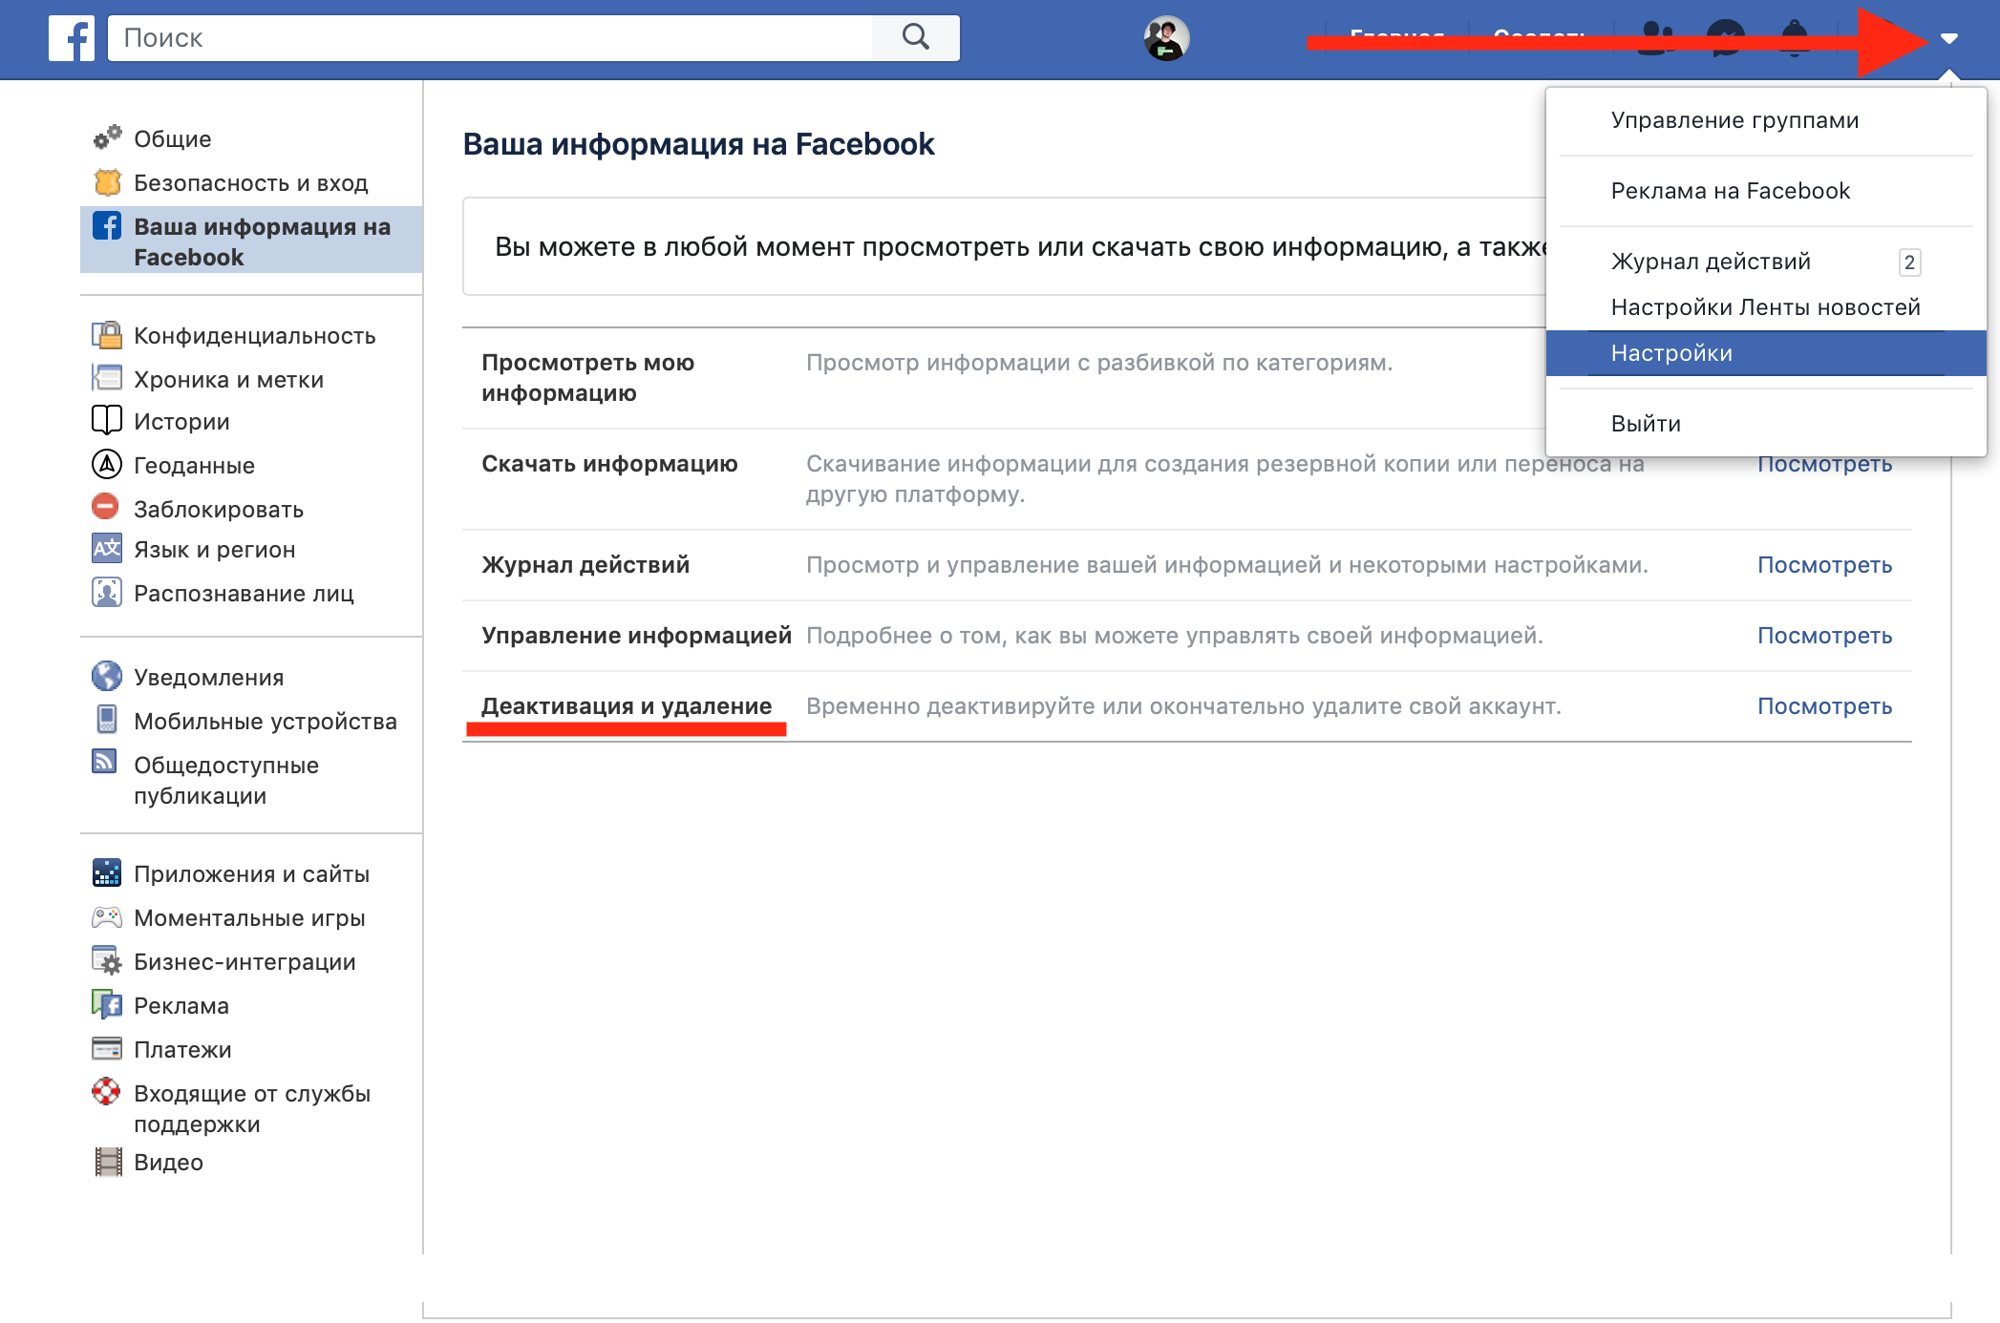Viewport: 2000px width, 1323px height.
Task: Open Истории sidebar text
Action: tap(182, 422)
